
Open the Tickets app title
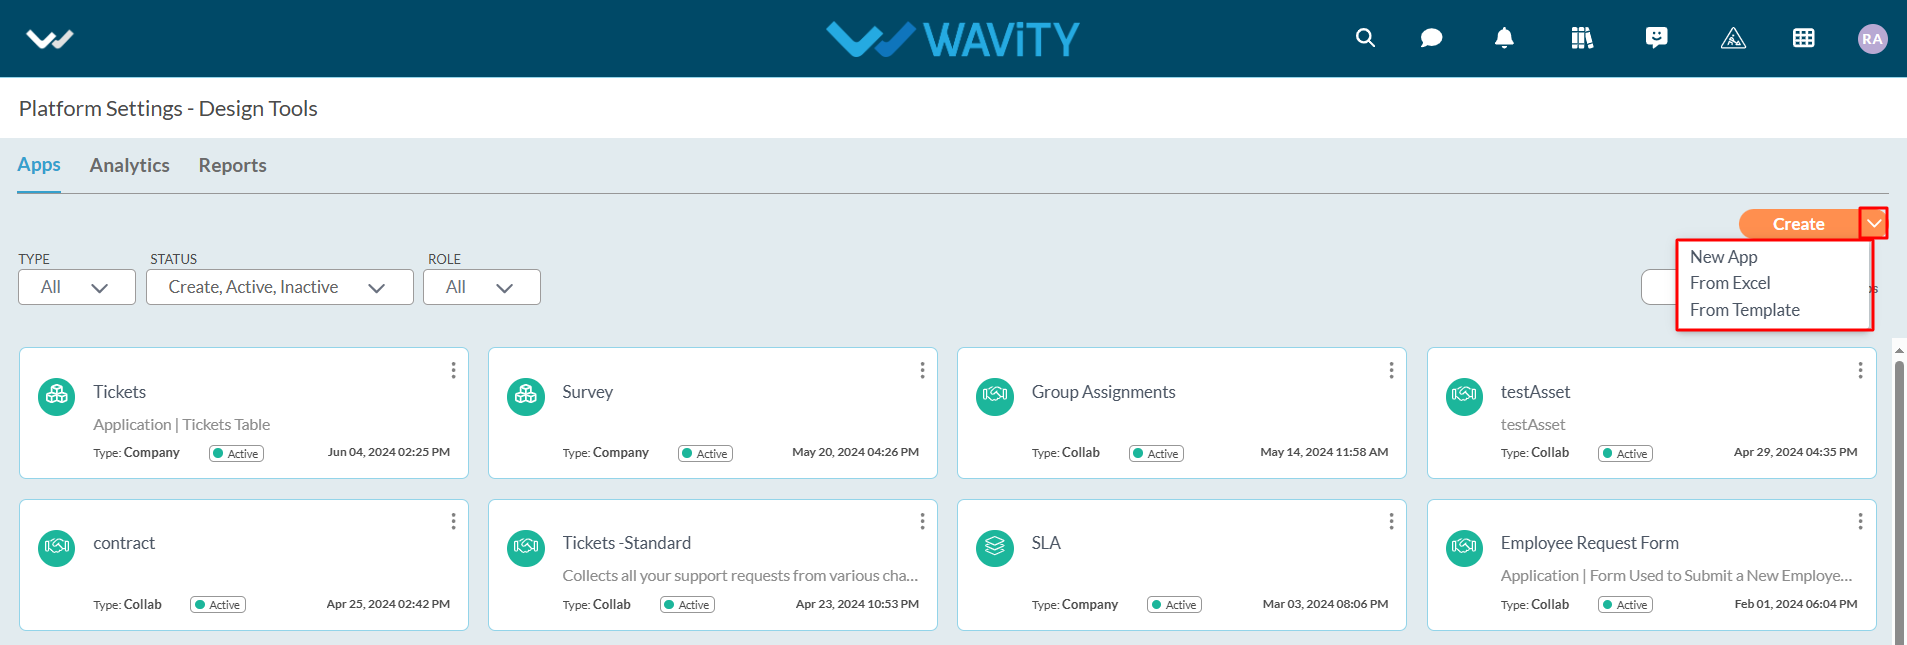pyautogui.click(x=120, y=392)
